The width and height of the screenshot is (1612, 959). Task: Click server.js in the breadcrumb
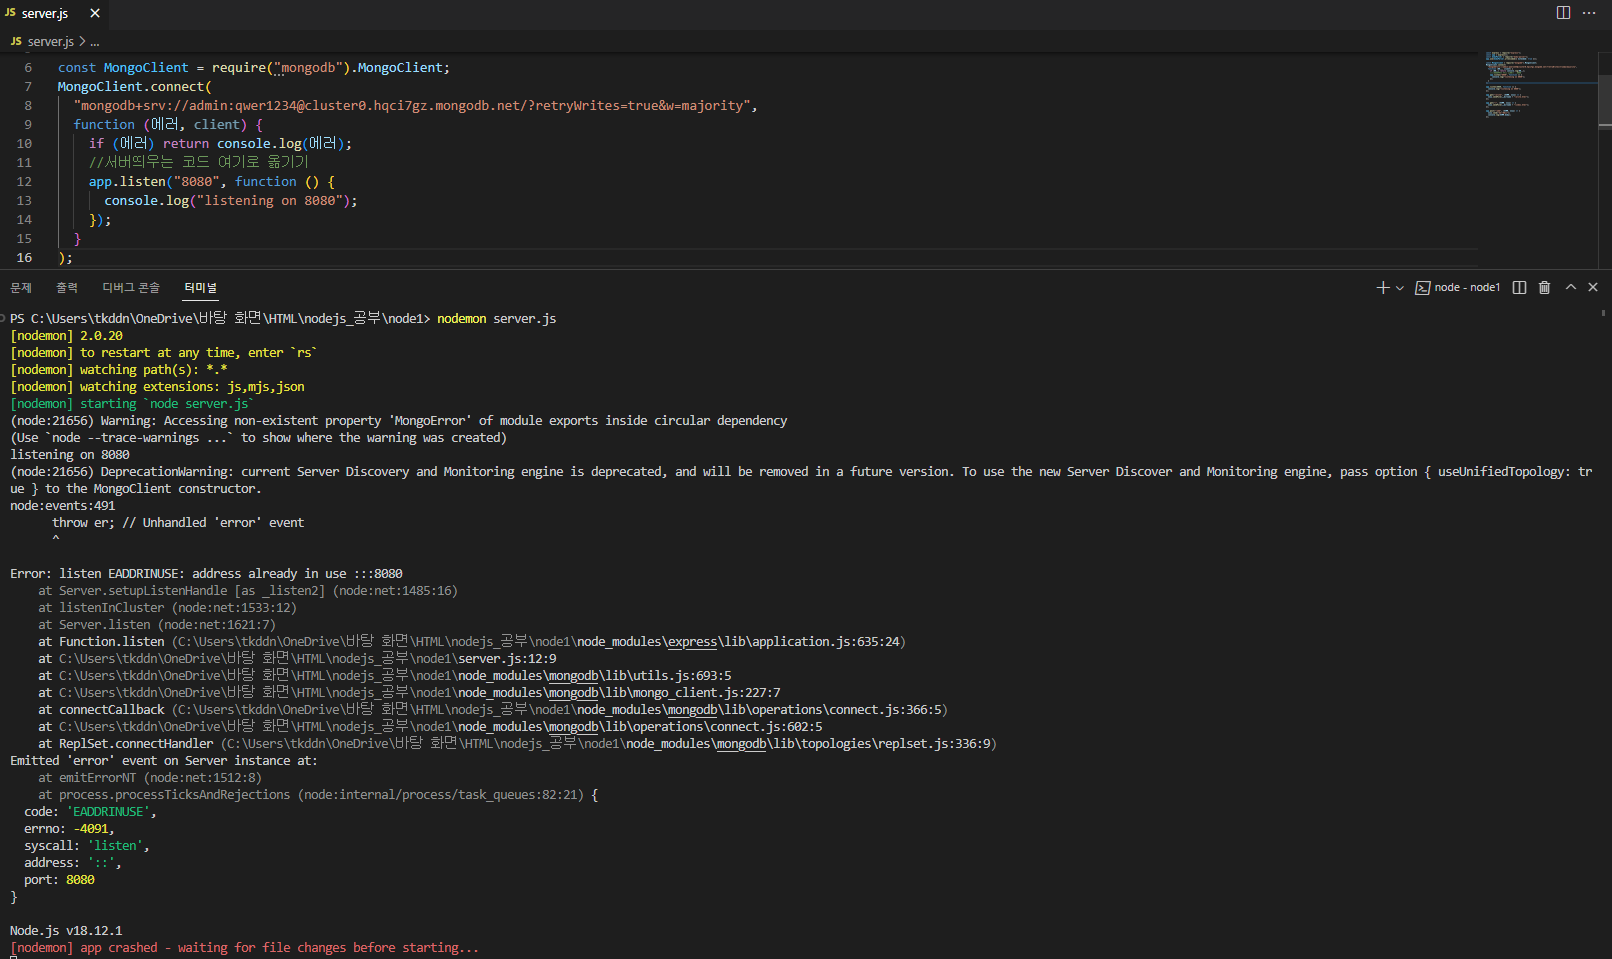(50, 41)
